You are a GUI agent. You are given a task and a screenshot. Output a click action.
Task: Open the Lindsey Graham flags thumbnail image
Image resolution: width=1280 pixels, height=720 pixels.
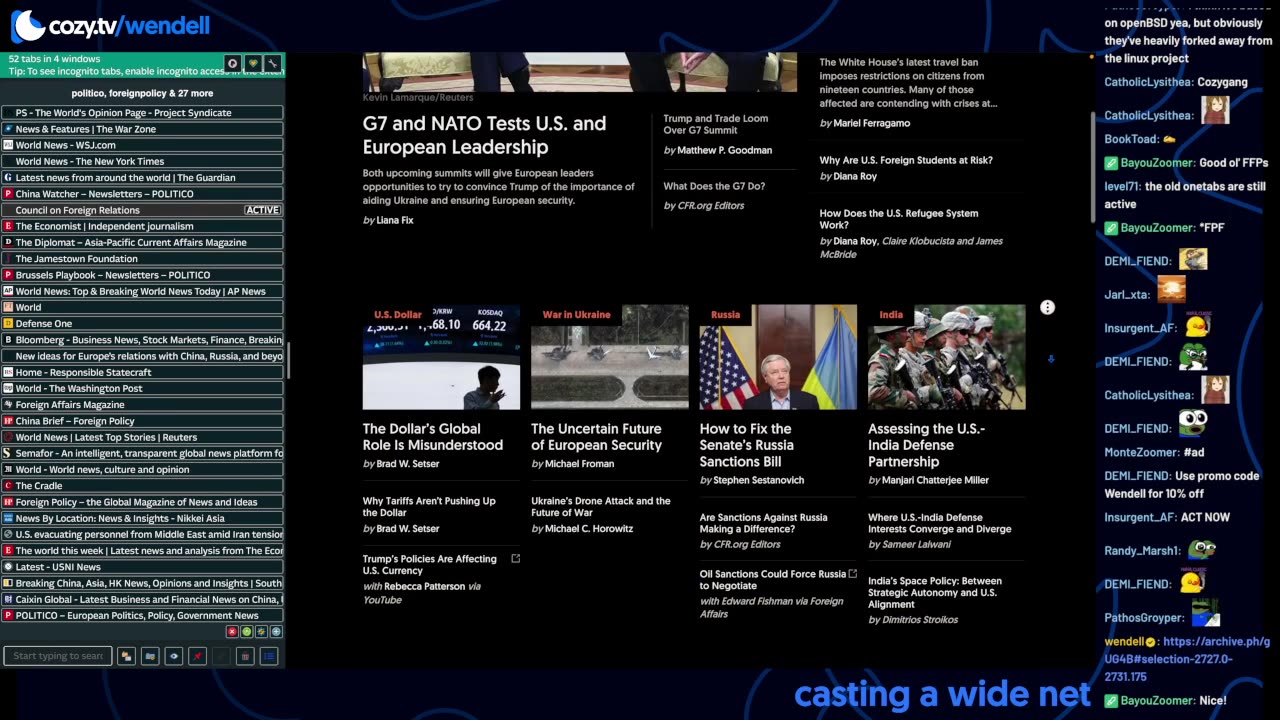point(778,357)
